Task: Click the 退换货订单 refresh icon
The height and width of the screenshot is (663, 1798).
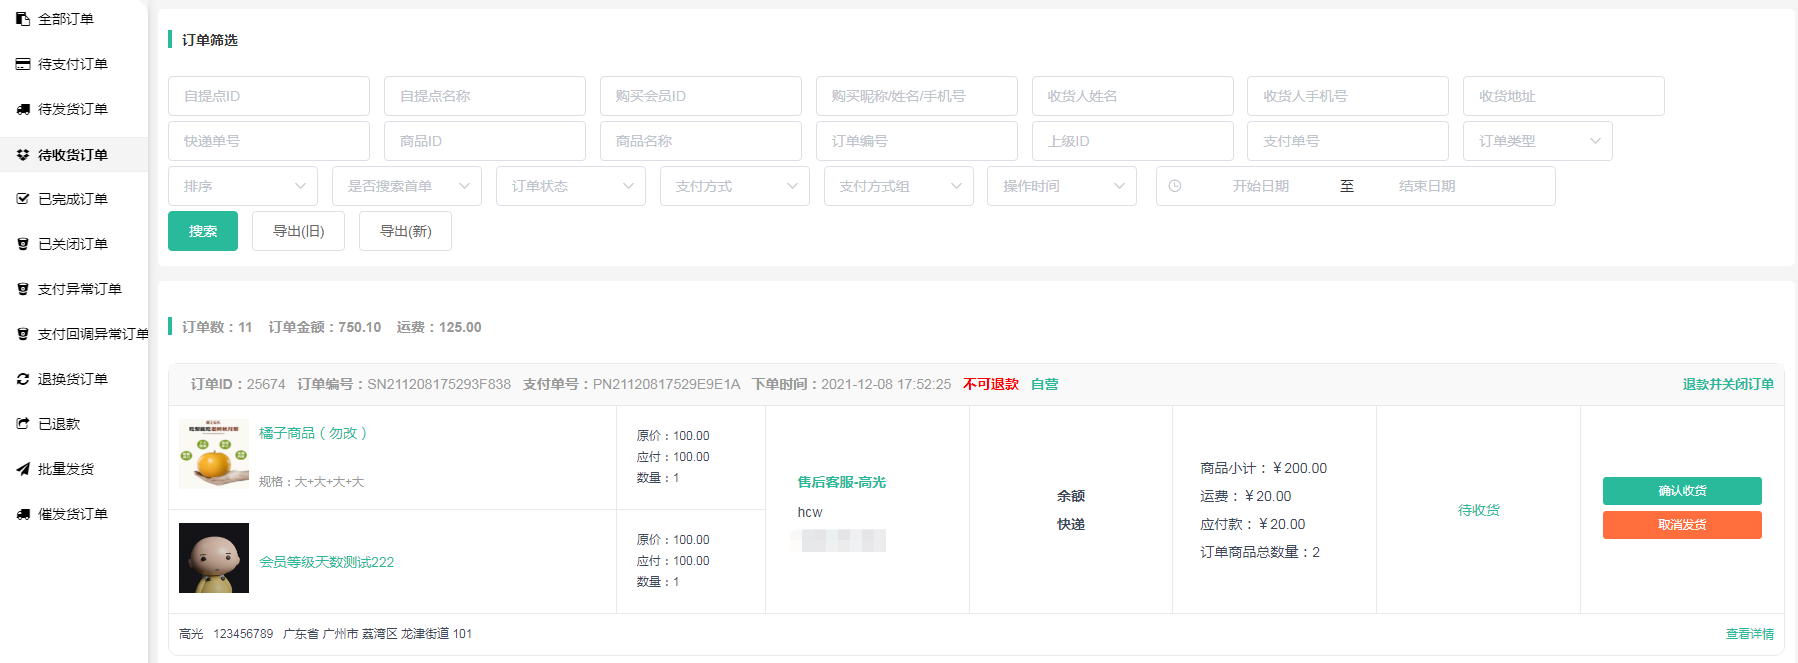Action: (x=23, y=379)
